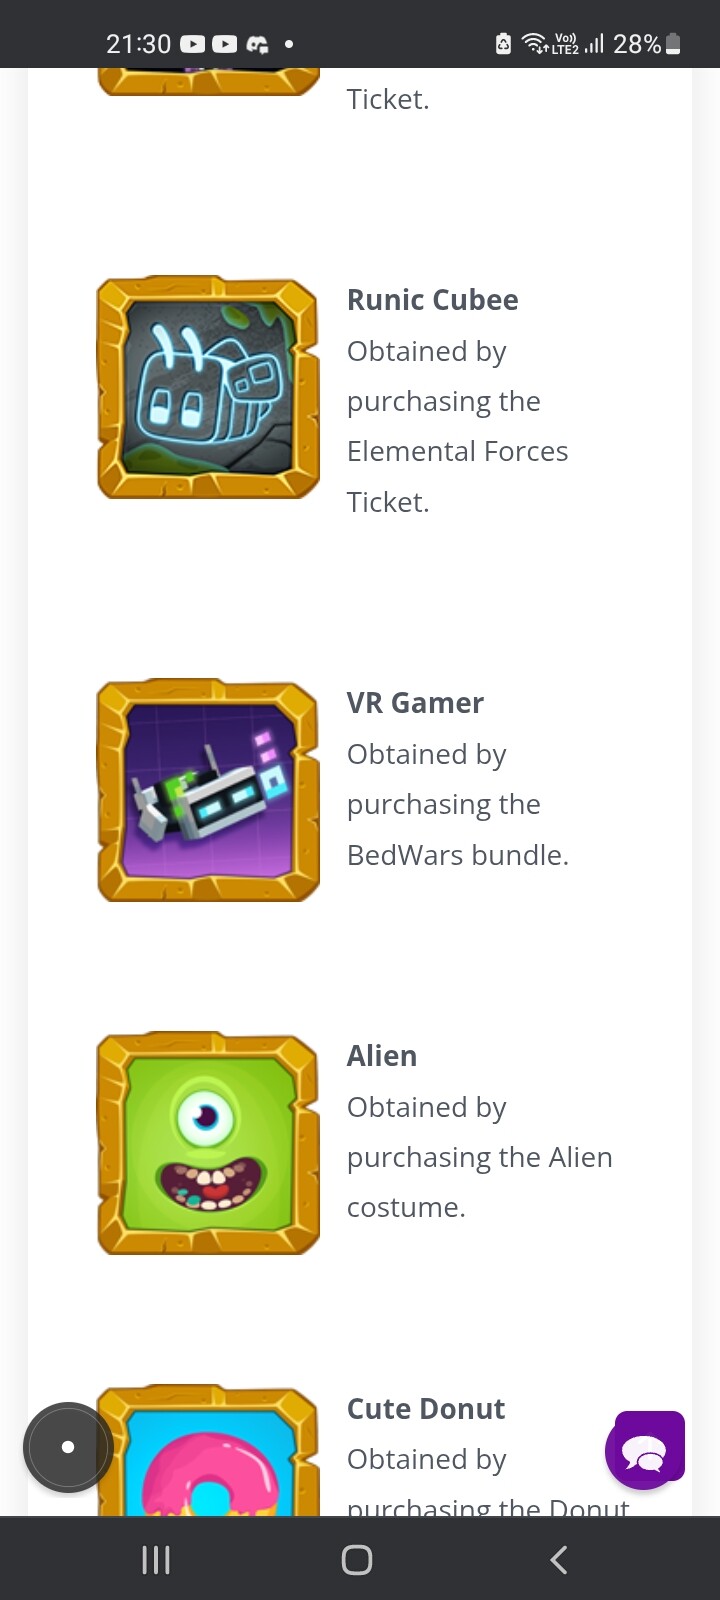Tap the VR Gamer avatar icon

tap(208, 790)
